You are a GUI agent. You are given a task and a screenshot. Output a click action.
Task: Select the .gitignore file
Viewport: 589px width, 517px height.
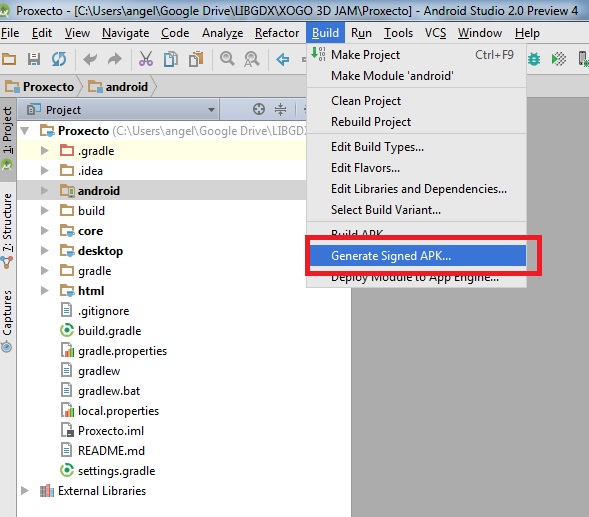pyautogui.click(x=95, y=311)
